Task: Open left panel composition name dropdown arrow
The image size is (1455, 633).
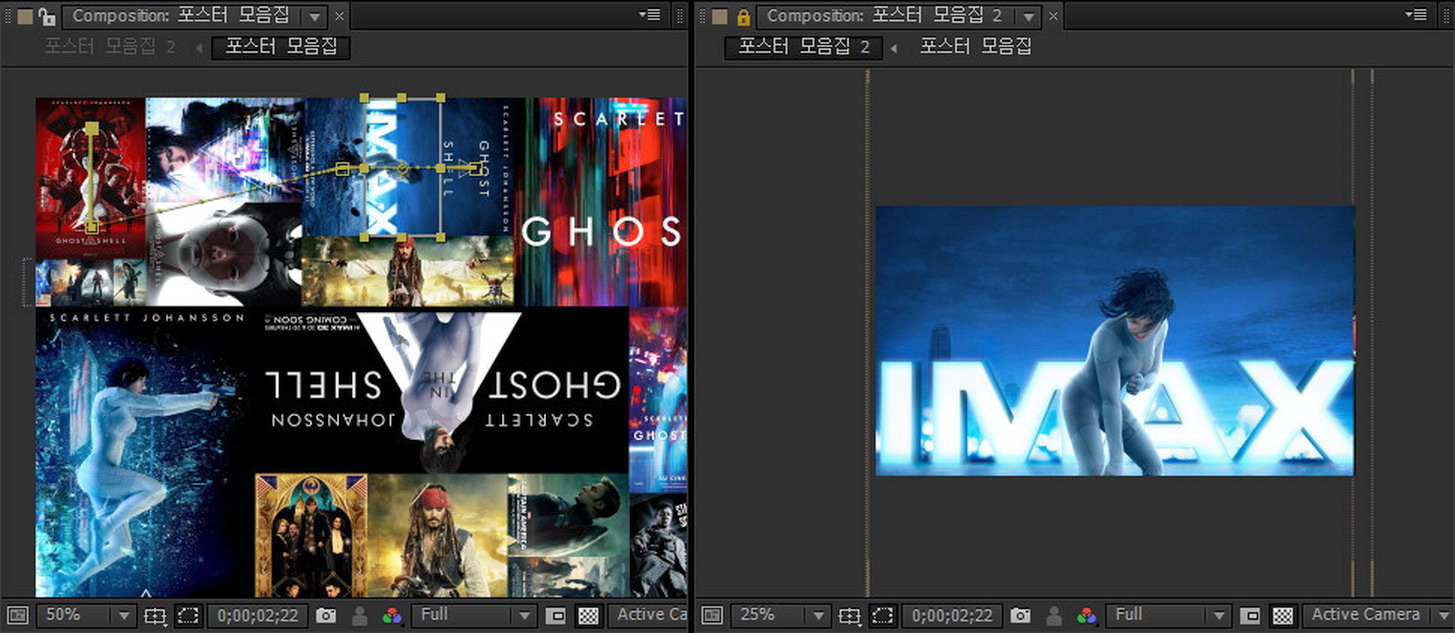Action: tap(315, 17)
